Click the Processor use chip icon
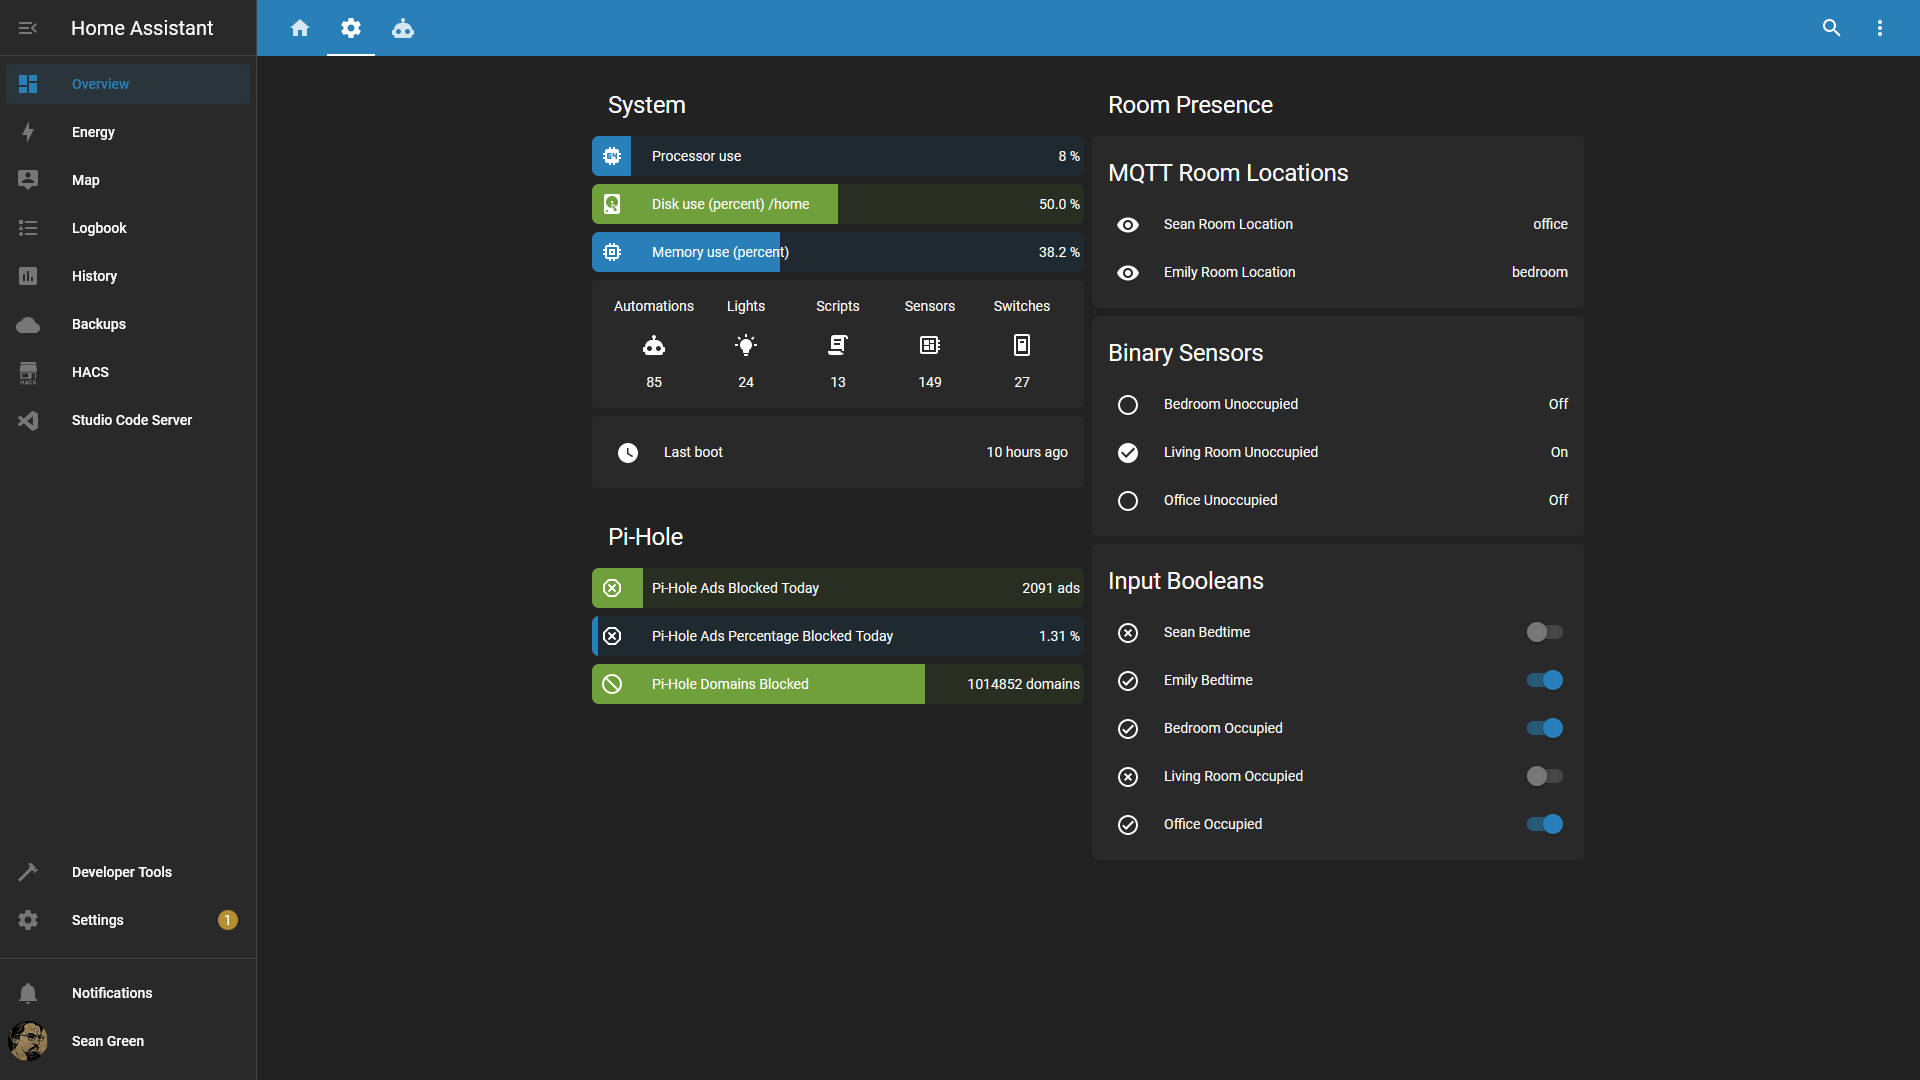 612,156
